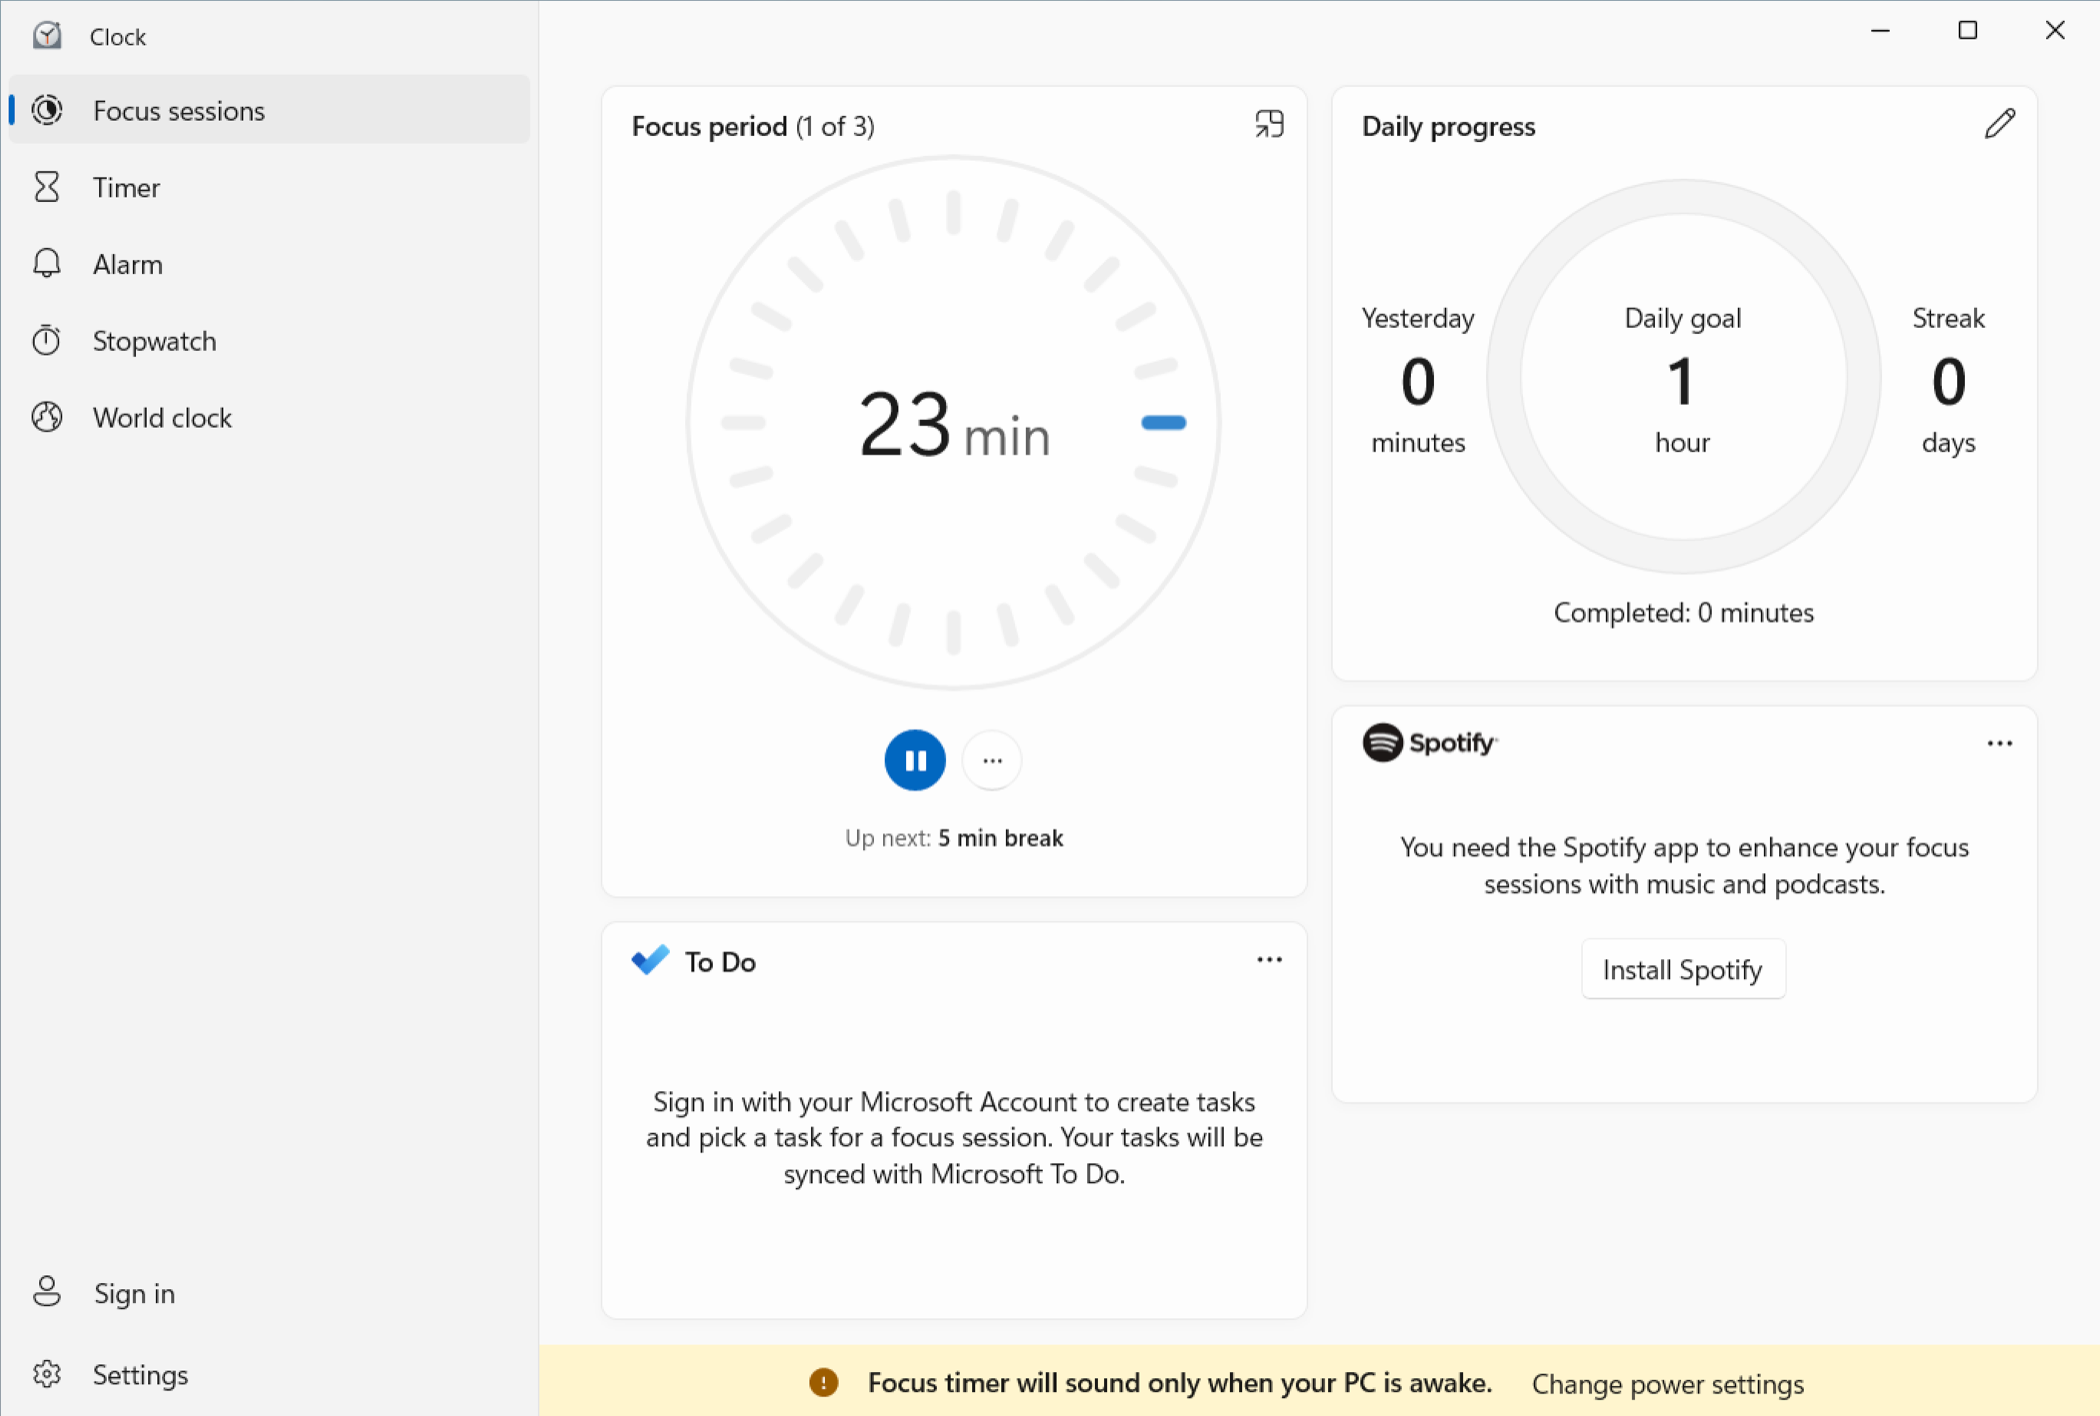Open the To Do card's three-dot menu

coord(1269,960)
